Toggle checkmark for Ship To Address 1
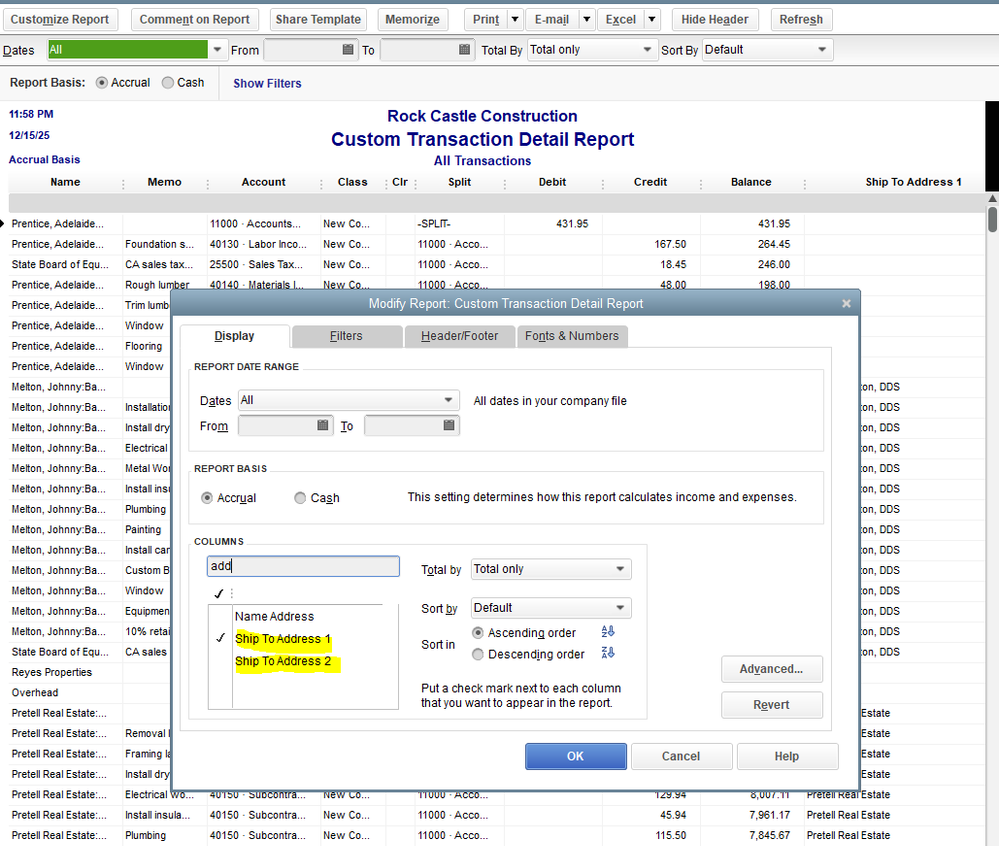Viewport: 999px width, 846px height. (220, 638)
